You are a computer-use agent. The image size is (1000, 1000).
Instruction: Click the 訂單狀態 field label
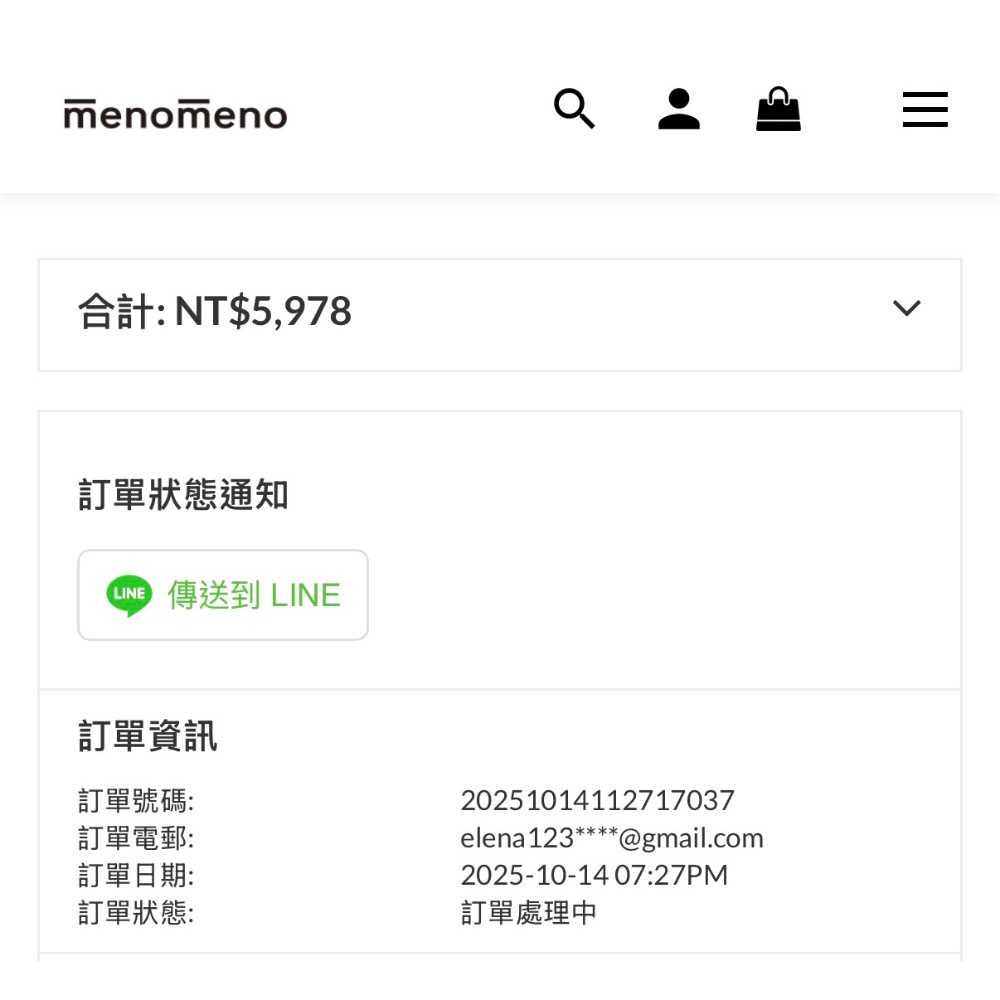coord(136,912)
